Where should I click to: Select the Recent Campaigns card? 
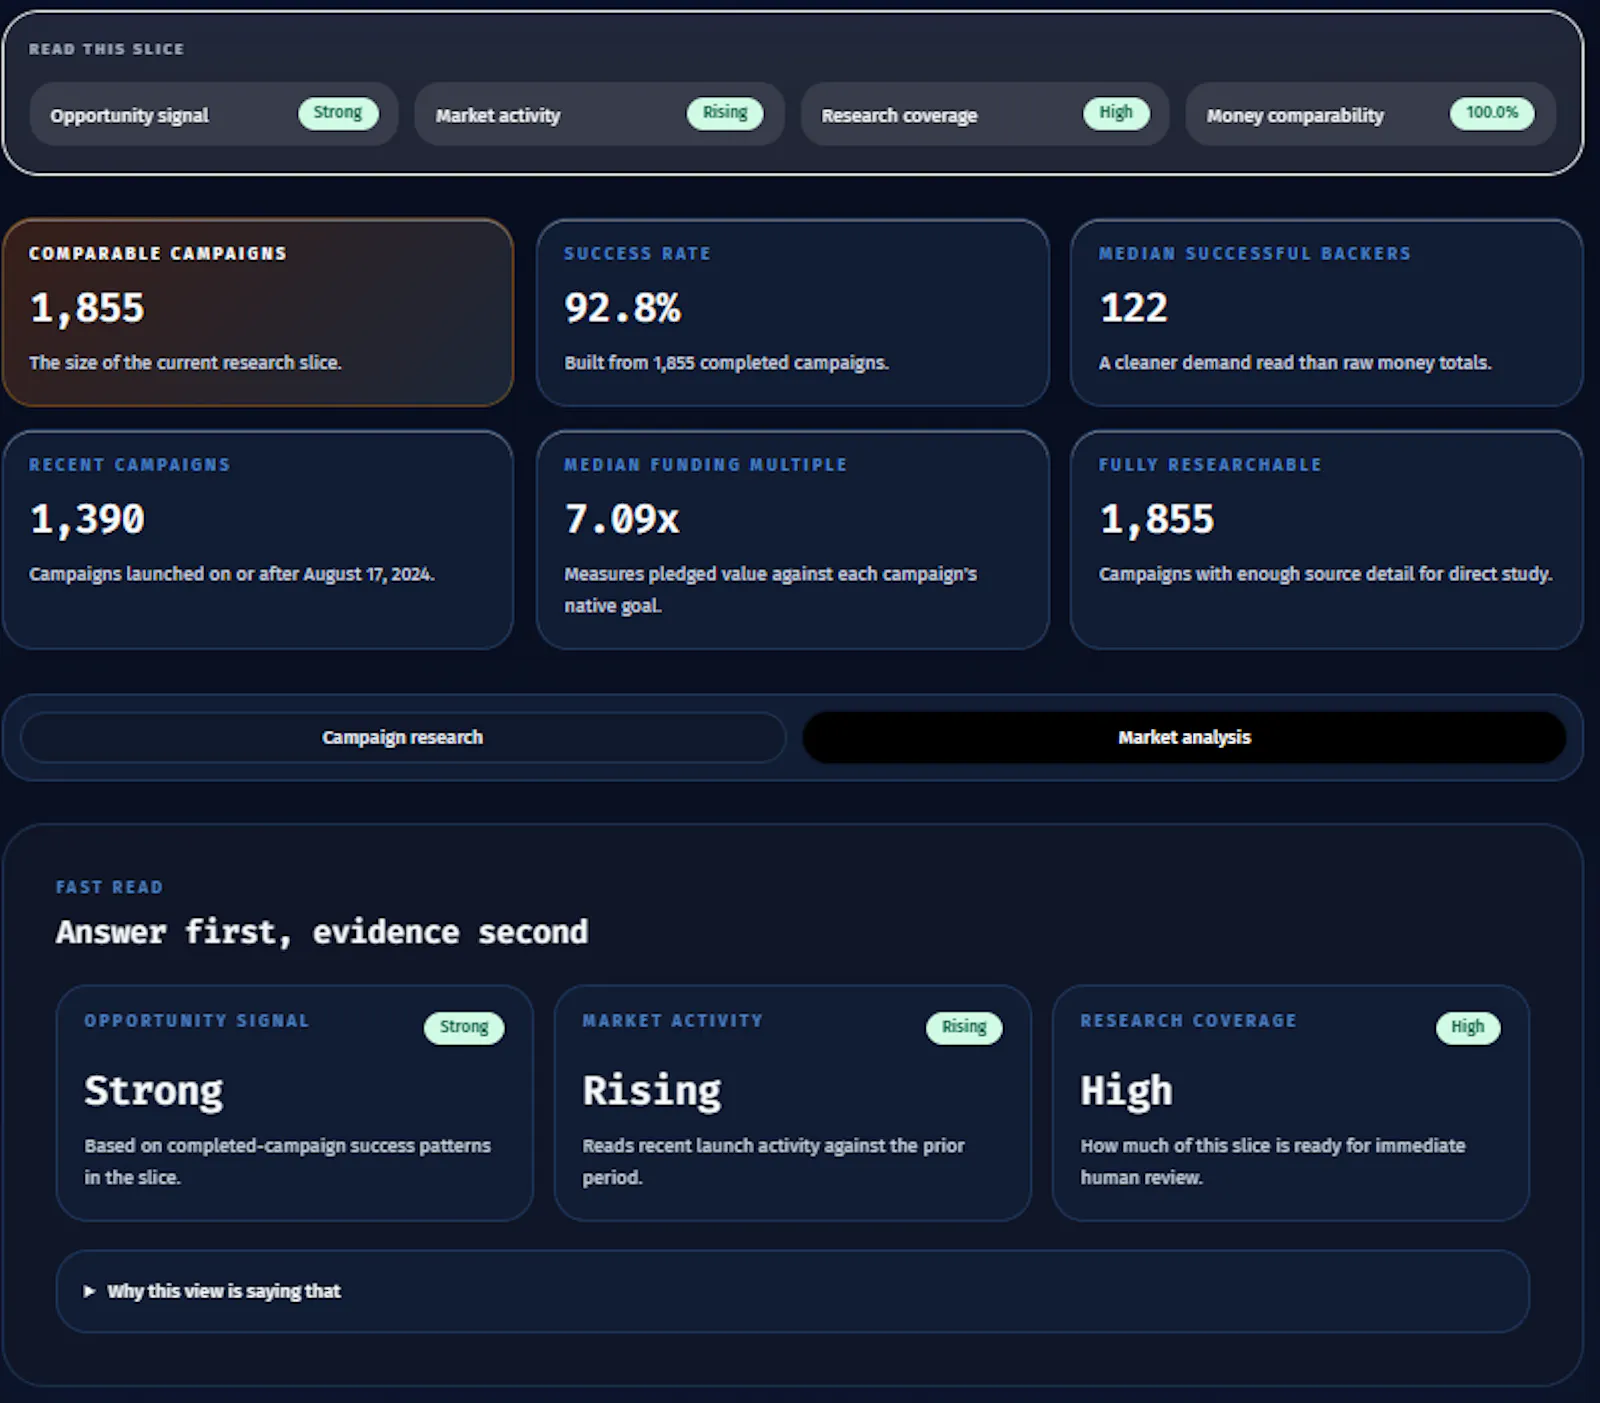click(258, 540)
